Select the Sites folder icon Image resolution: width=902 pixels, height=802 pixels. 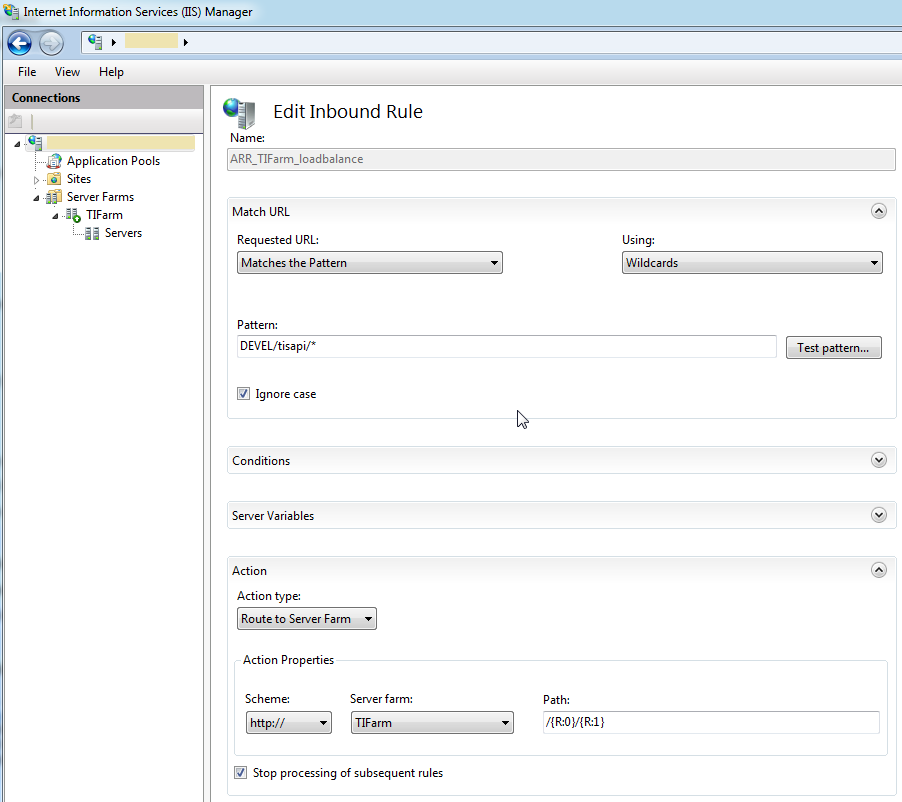point(54,179)
